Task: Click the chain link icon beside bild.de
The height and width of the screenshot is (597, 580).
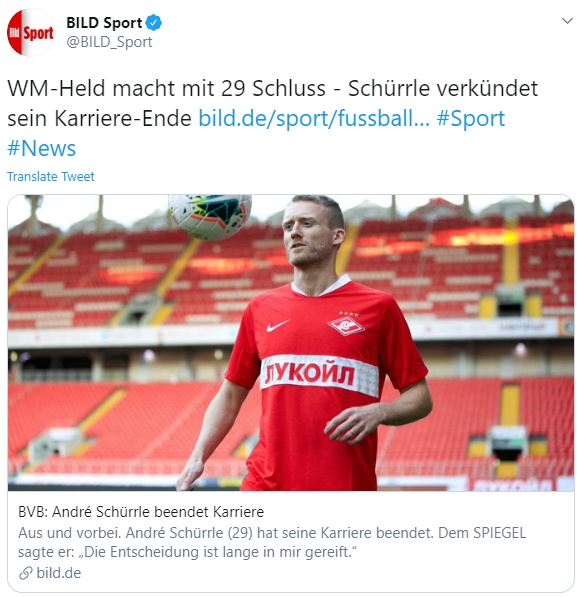Action: pyautogui.click(x=26, y=573)
